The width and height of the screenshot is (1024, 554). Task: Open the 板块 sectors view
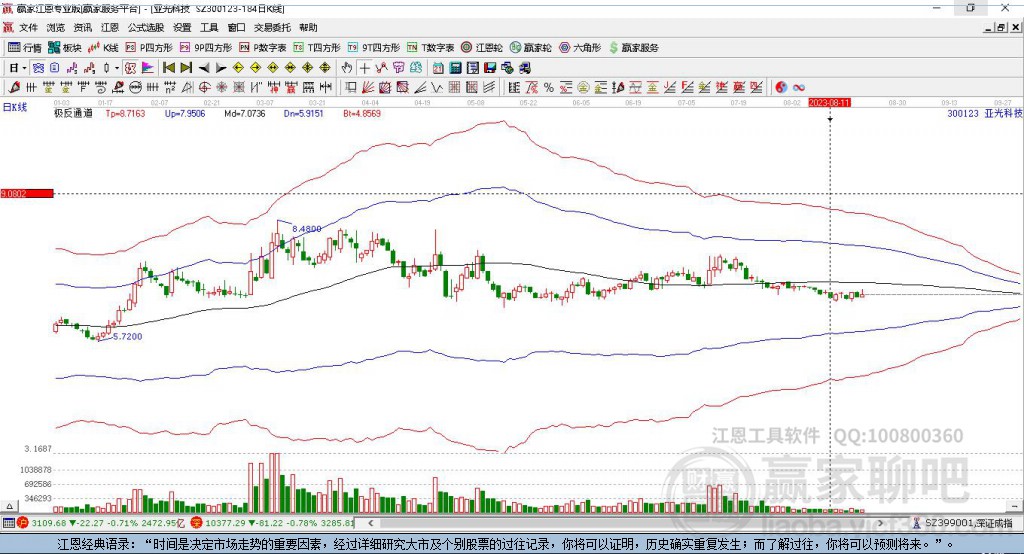65,48
